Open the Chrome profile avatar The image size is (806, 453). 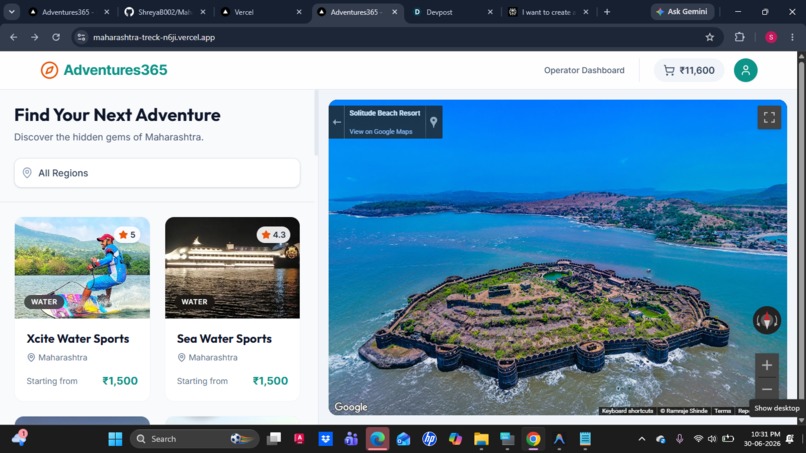[771, 37]
